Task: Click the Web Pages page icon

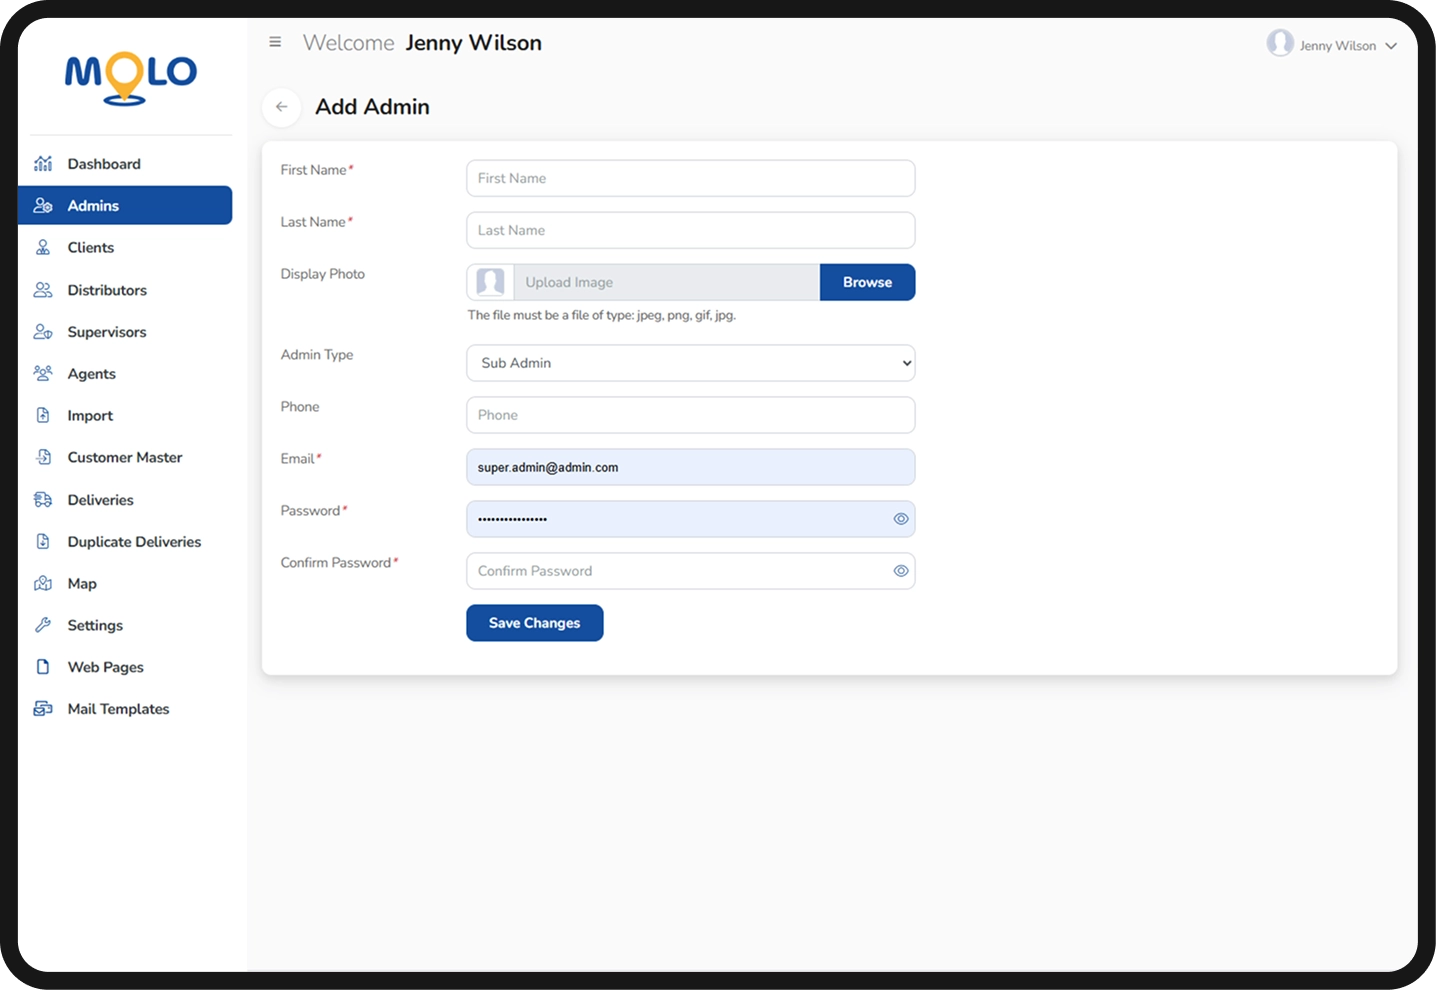Action: [43, 667]
